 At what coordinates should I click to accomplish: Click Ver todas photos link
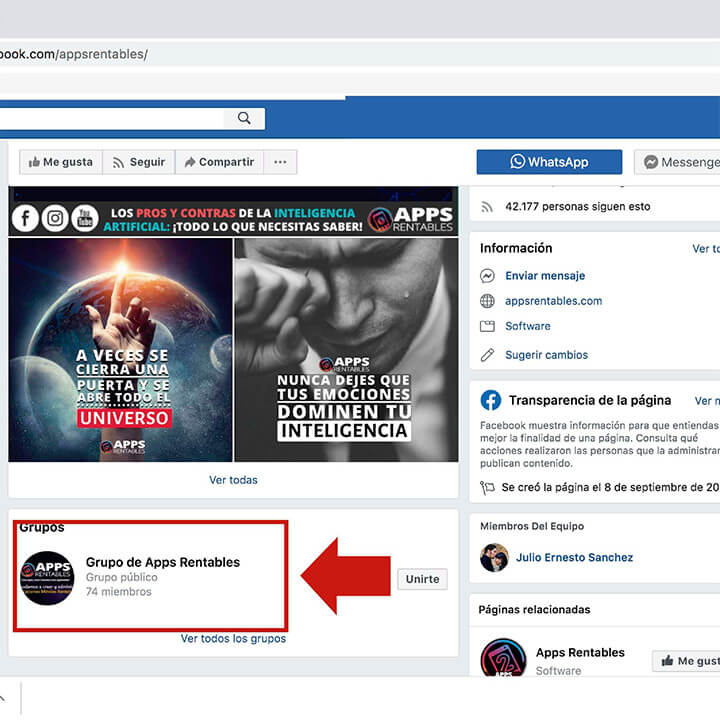tap(233, 480)
